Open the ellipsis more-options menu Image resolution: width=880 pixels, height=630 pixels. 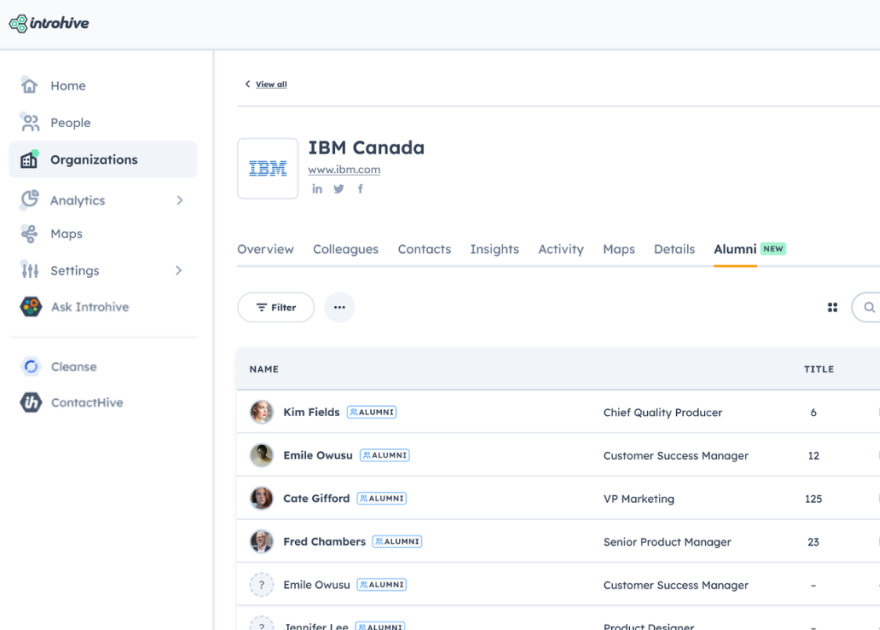click(x=339, y=307)
